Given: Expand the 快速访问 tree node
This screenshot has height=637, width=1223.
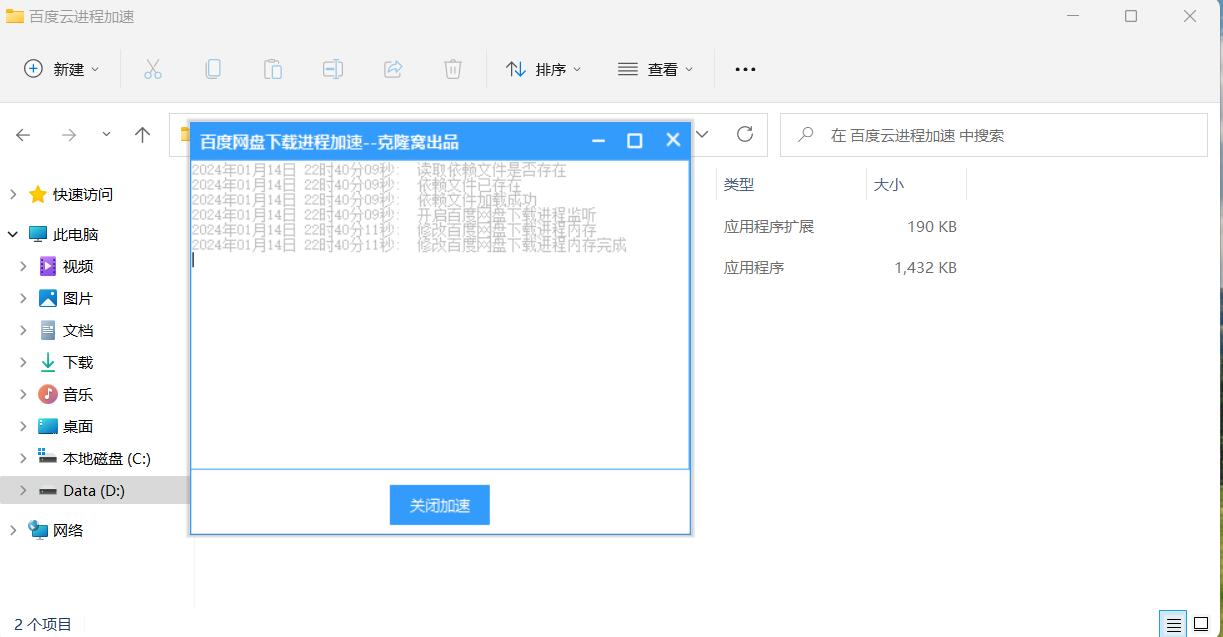Looking at the screenshot, I should click(x=13, y=194).
